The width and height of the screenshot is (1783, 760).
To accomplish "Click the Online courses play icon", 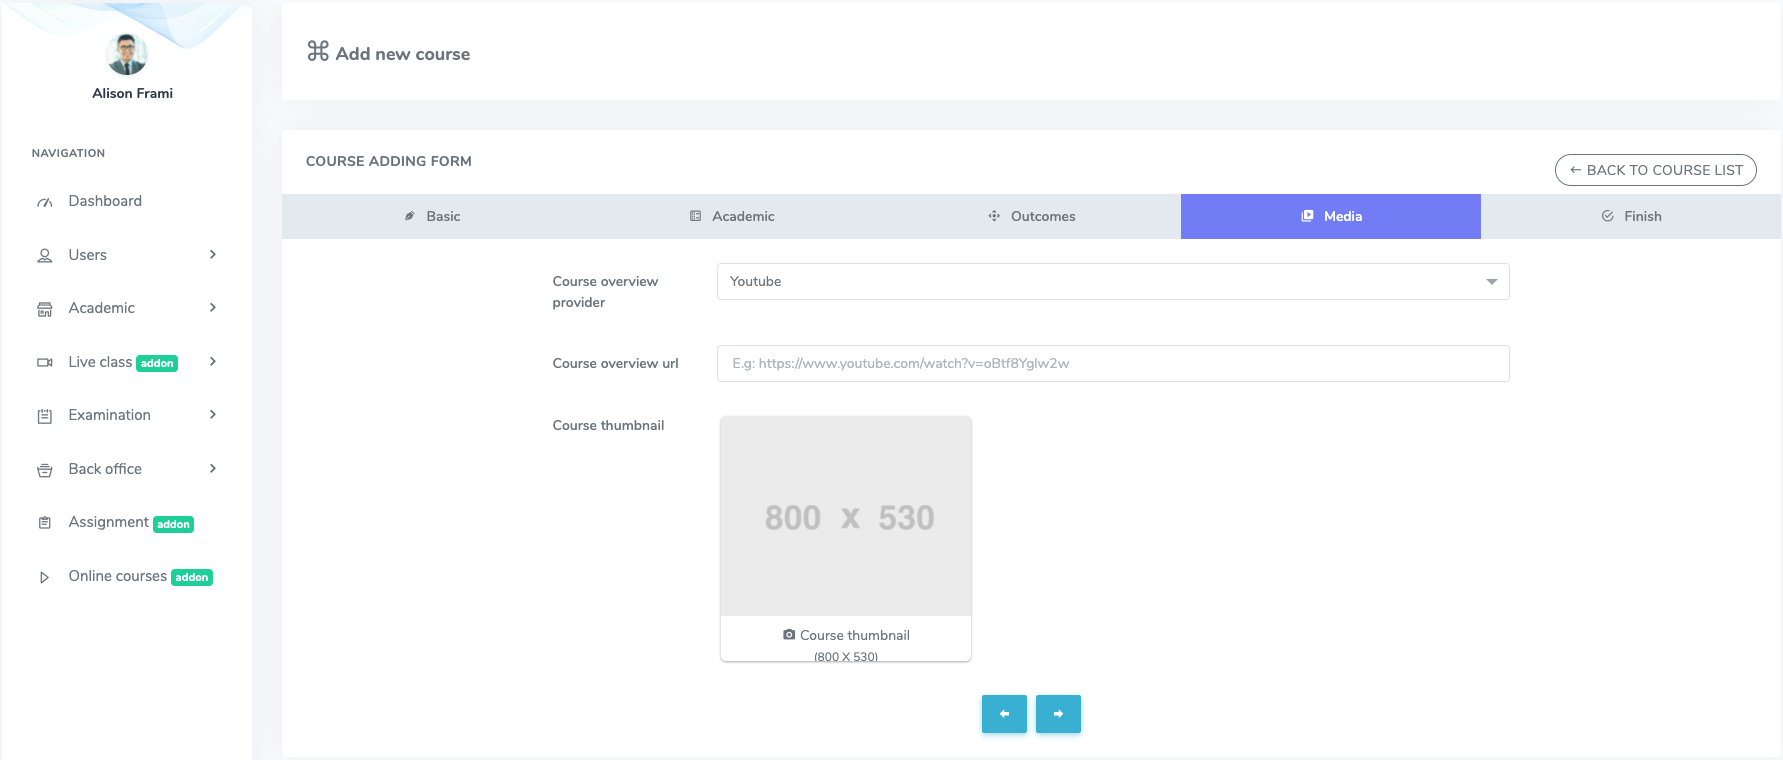I will 44,577.
